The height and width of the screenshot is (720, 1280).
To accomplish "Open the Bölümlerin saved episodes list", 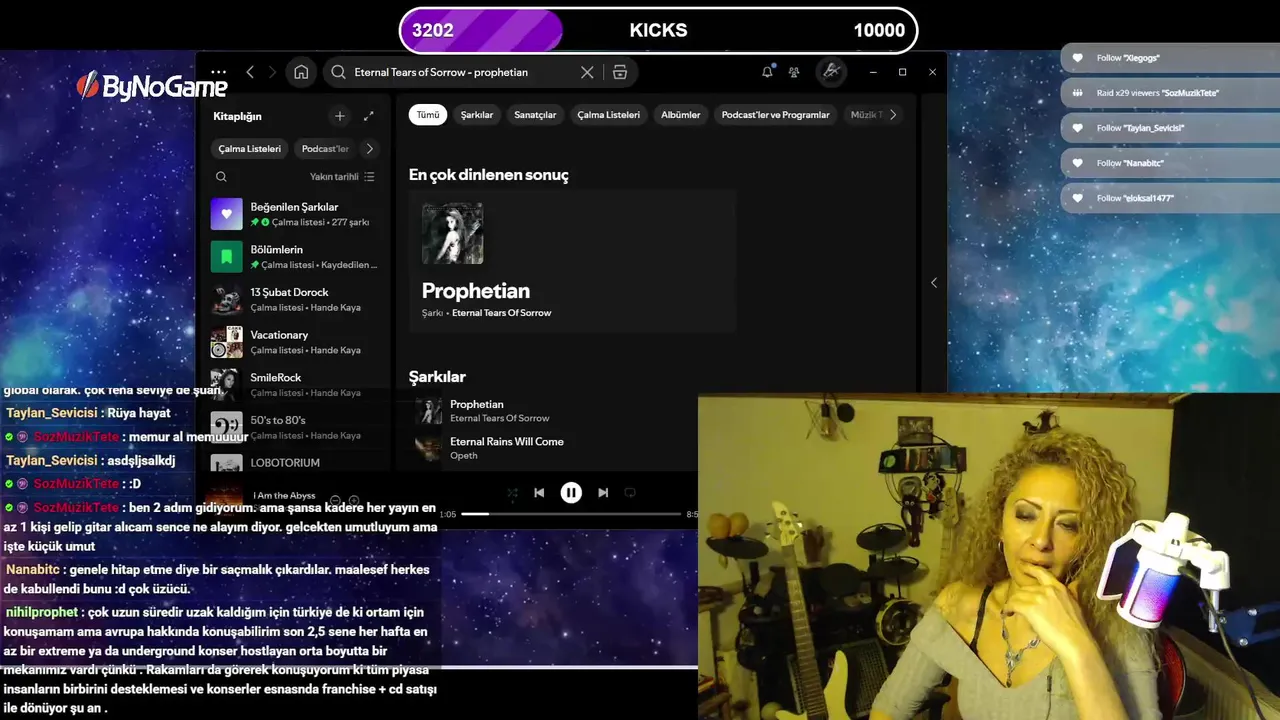I will pos(296,257).
